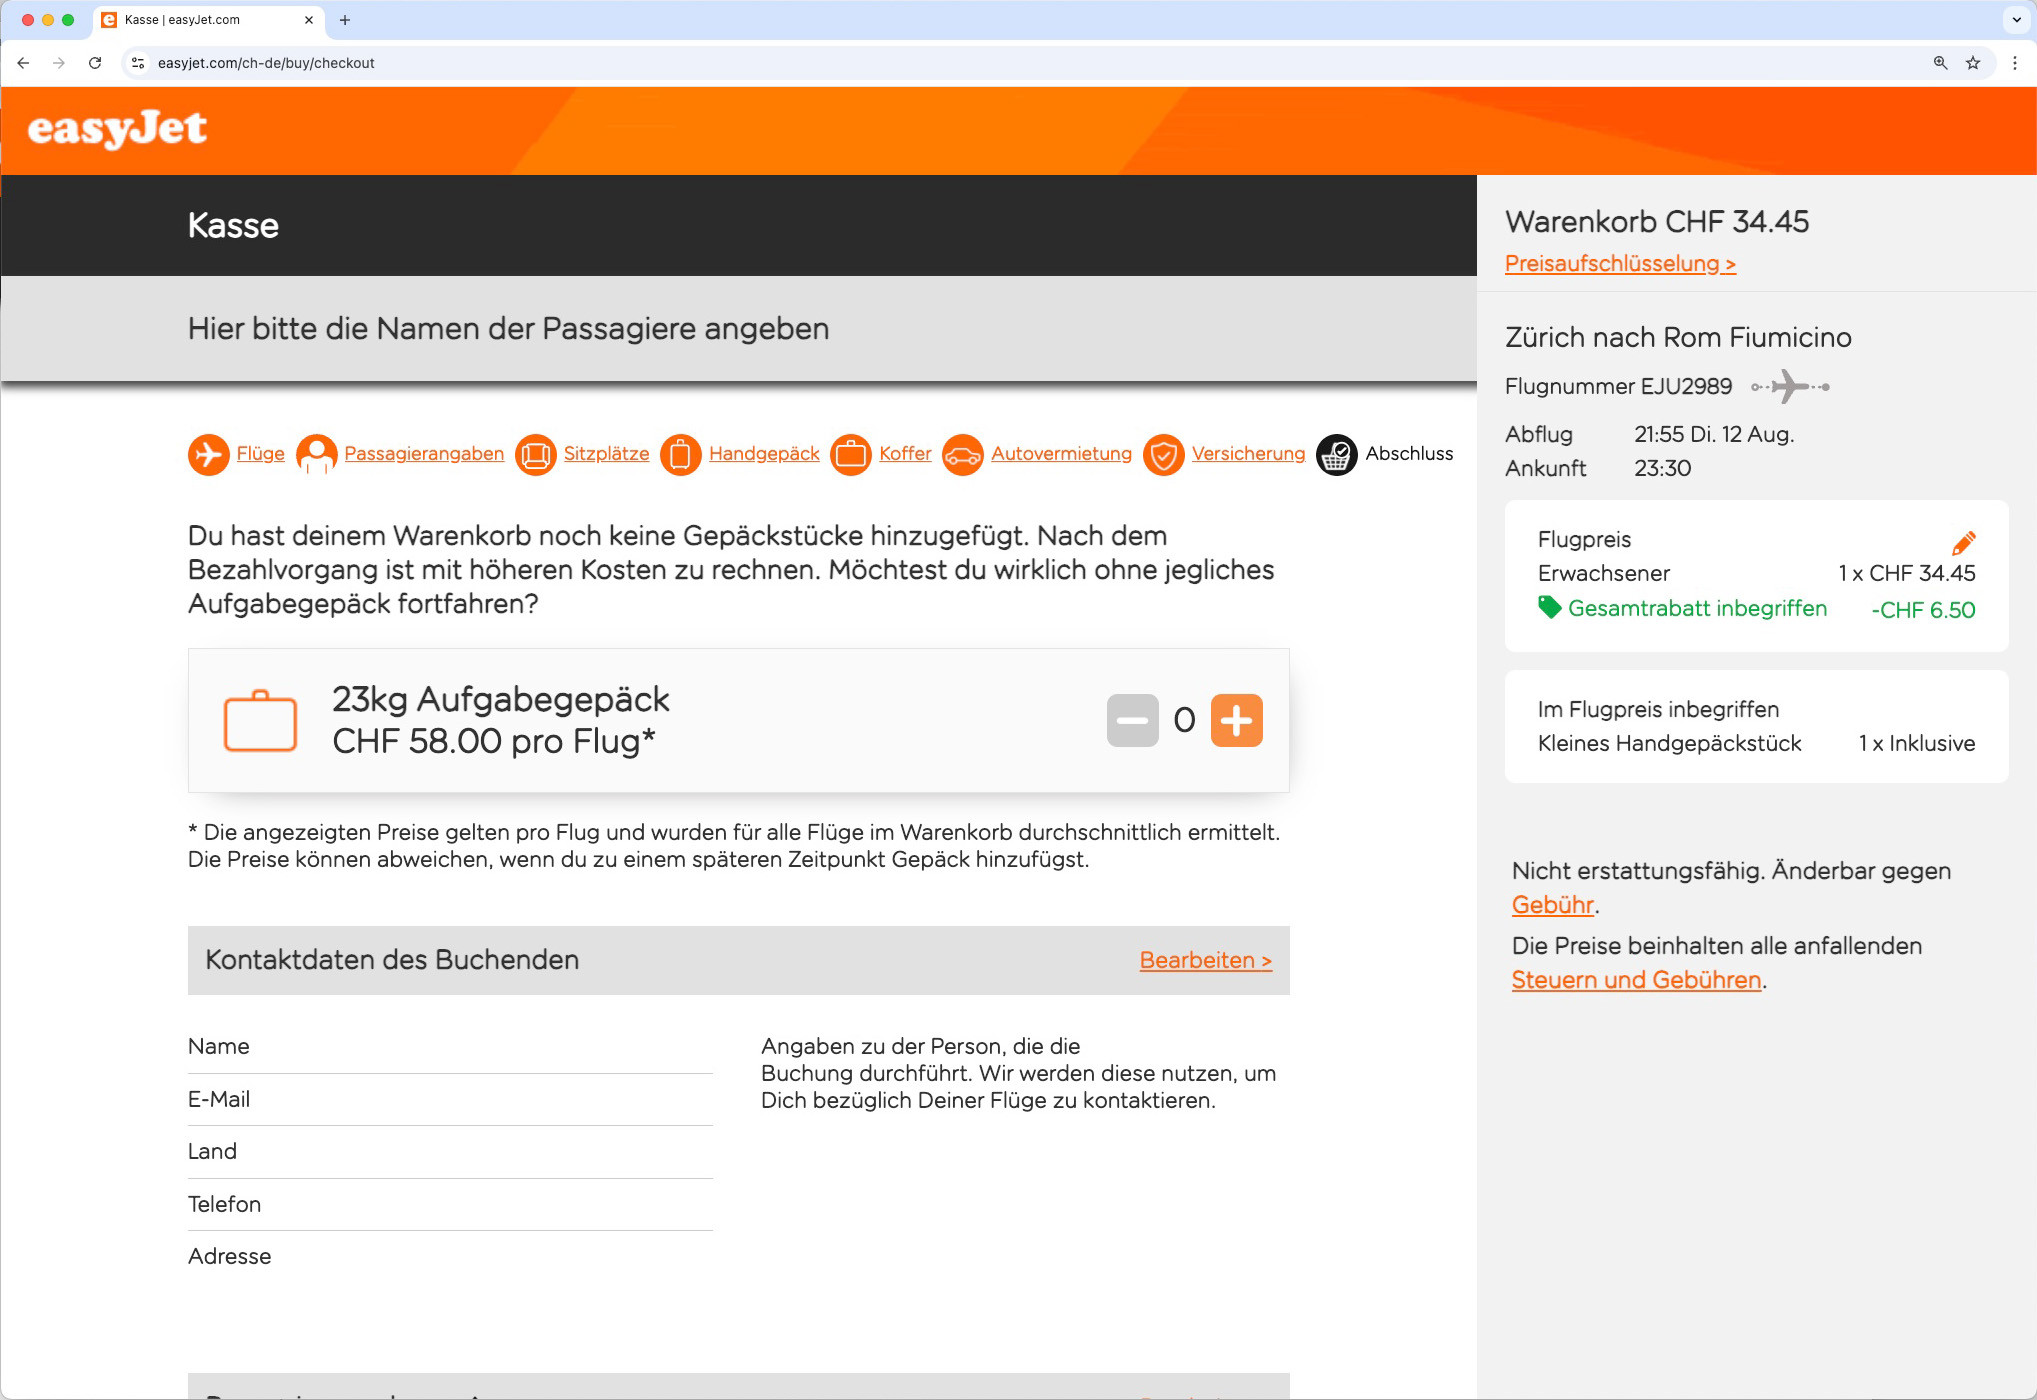The height and width of the screenshot is (1400, 2037).
Task: Click the Zürich nach Rom Fiumicino heading
Action: point(1678,338)
